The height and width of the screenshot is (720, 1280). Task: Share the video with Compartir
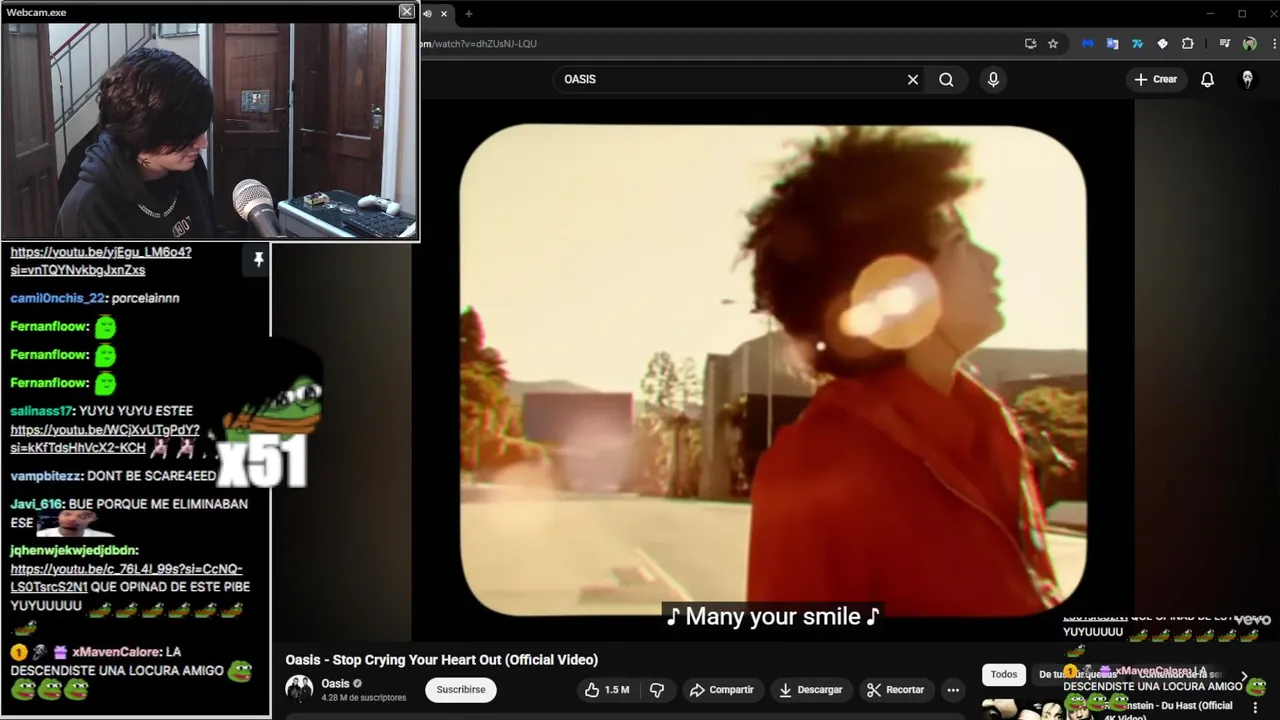click(x=721, y=690)
